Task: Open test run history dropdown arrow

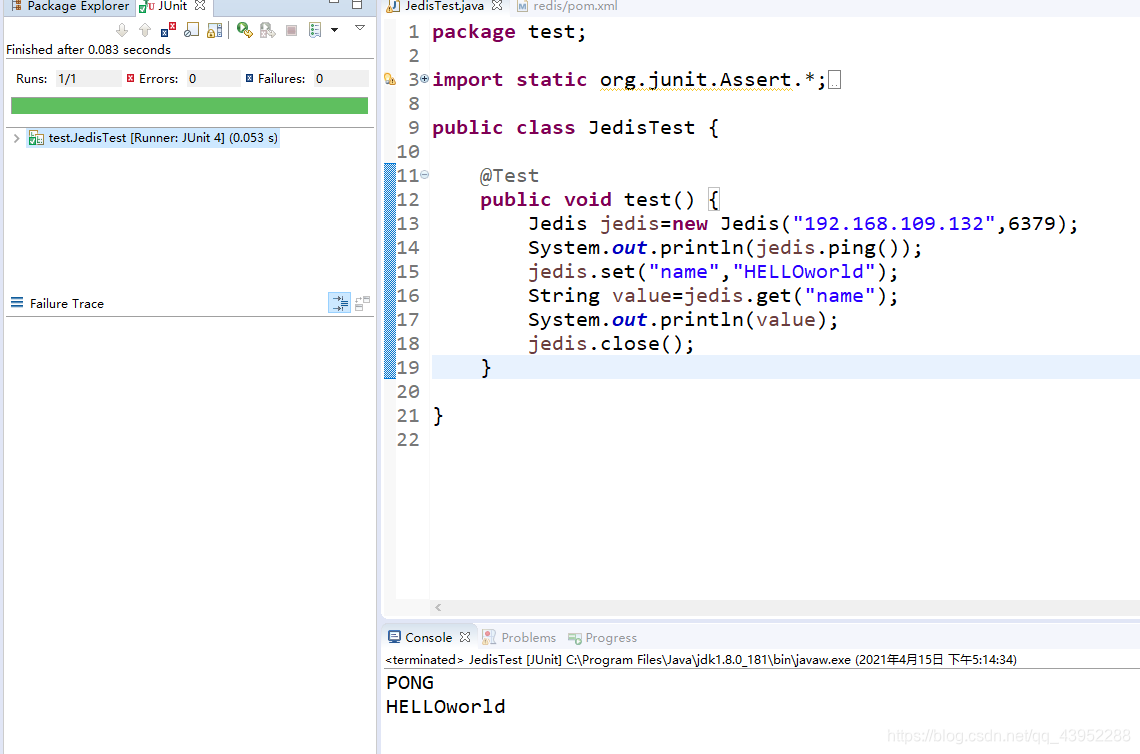Action: tap(334, 30)
